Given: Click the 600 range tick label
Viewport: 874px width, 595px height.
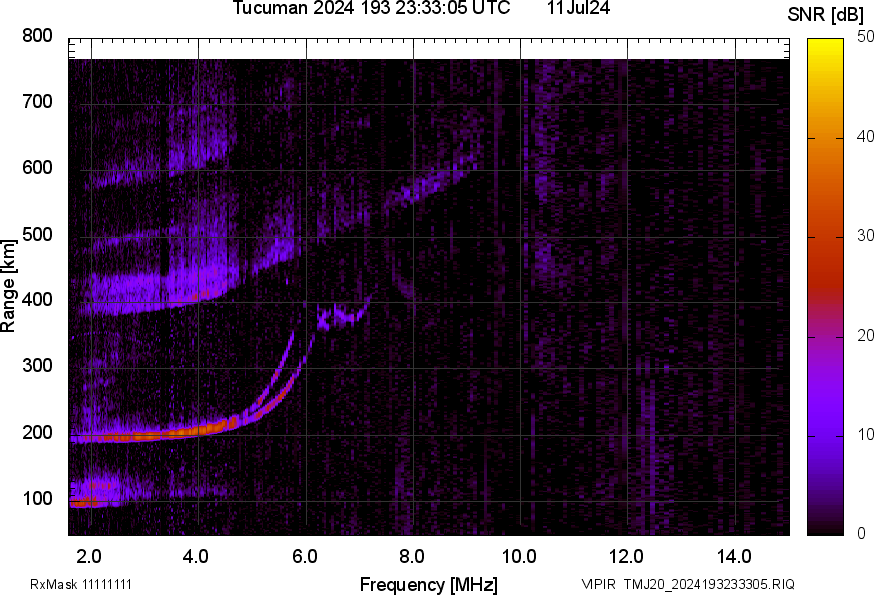Looking at the screenshot, I should (x=37, y=167).
